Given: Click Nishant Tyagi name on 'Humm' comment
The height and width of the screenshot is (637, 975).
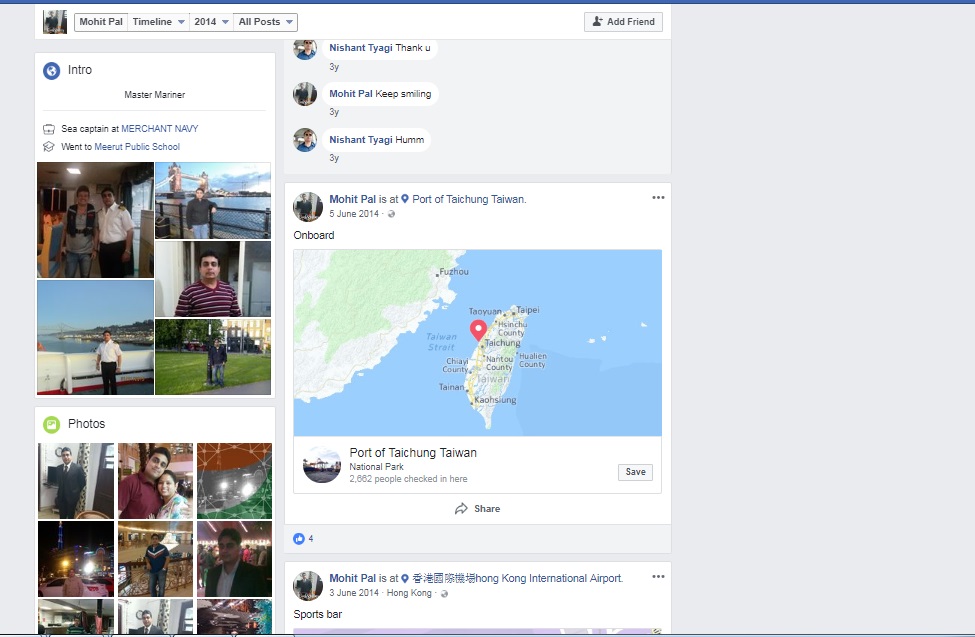Looking at the screenshot, I should (x=361, y=140).
